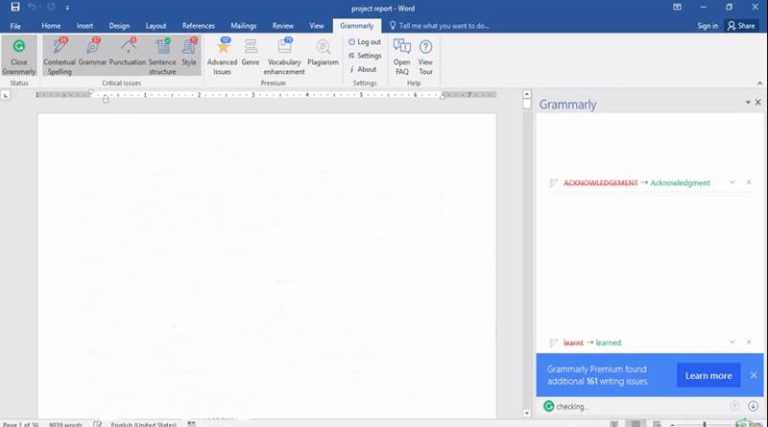768x427 pixels.
Task: Click the macro recording icon in status bar
Action: (x=192, y=424)
